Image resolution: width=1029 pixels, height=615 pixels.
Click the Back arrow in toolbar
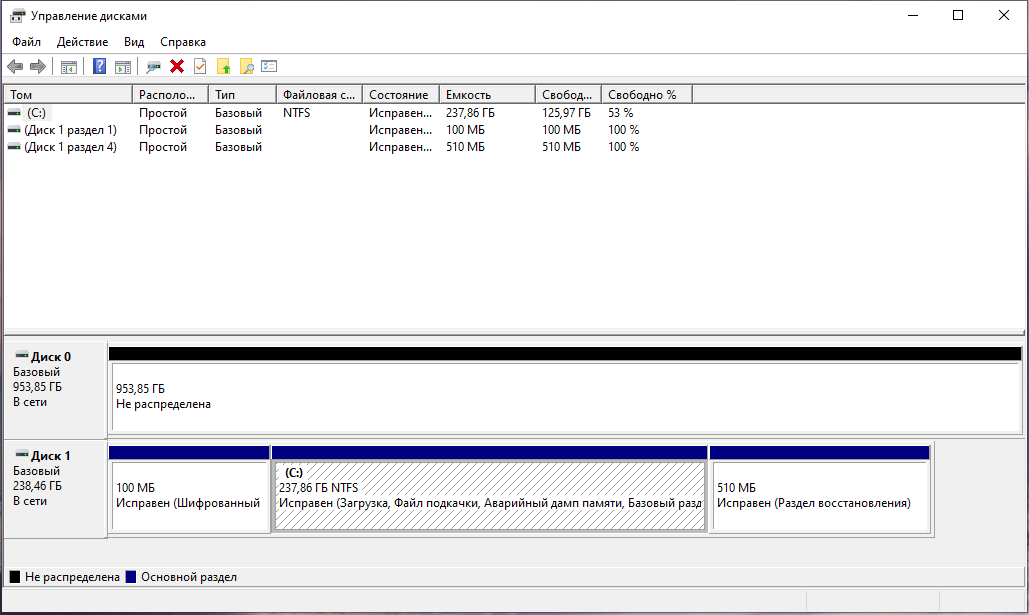(x=15, y=66)
